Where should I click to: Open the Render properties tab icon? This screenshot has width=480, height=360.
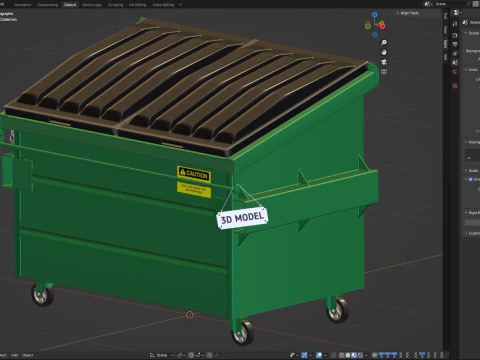click(x=455, y=35)
